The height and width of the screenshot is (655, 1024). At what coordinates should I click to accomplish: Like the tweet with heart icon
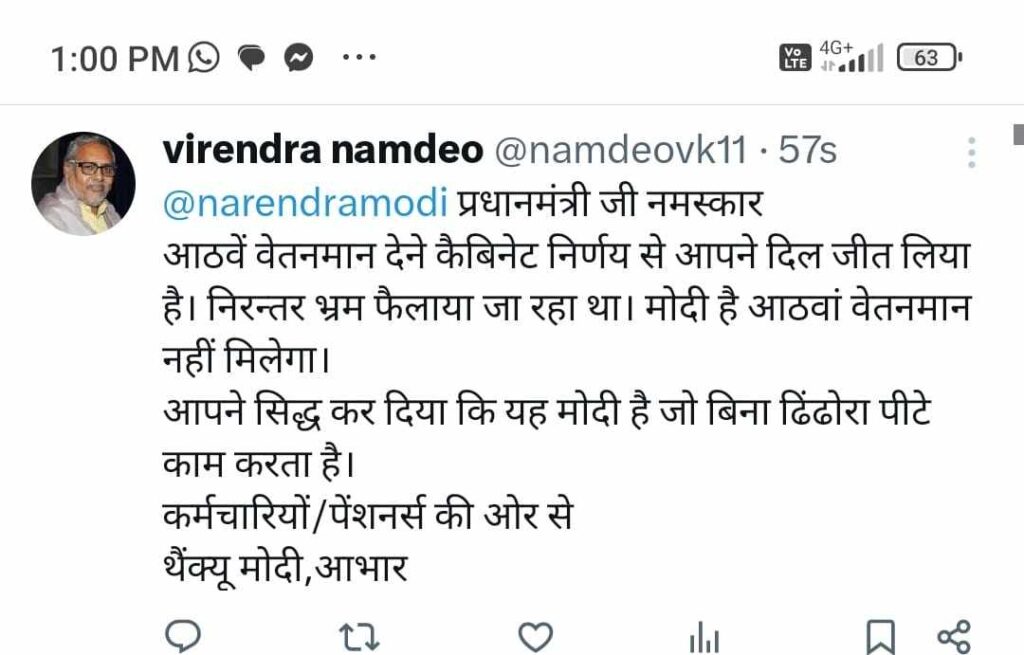click(x=535, y=637)
